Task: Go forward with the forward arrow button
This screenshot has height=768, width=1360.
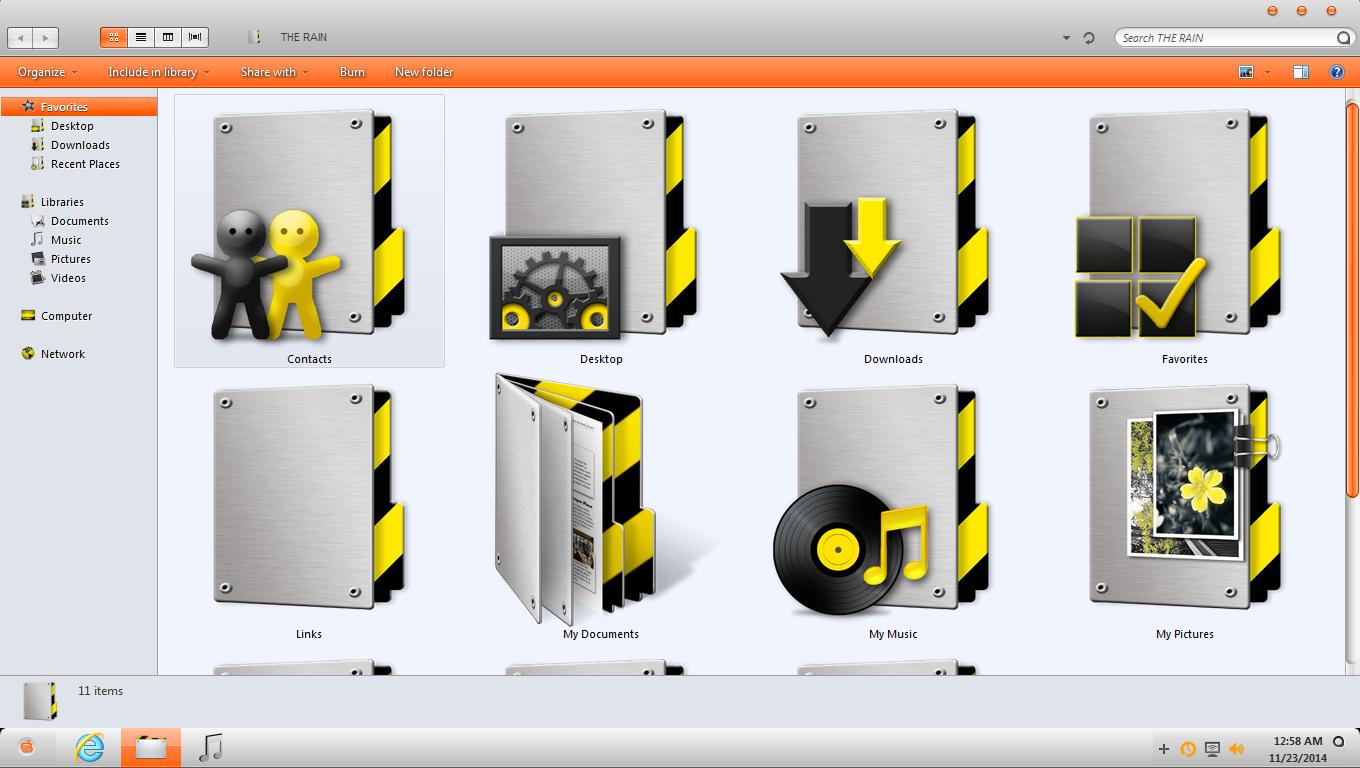Action: 45,38
